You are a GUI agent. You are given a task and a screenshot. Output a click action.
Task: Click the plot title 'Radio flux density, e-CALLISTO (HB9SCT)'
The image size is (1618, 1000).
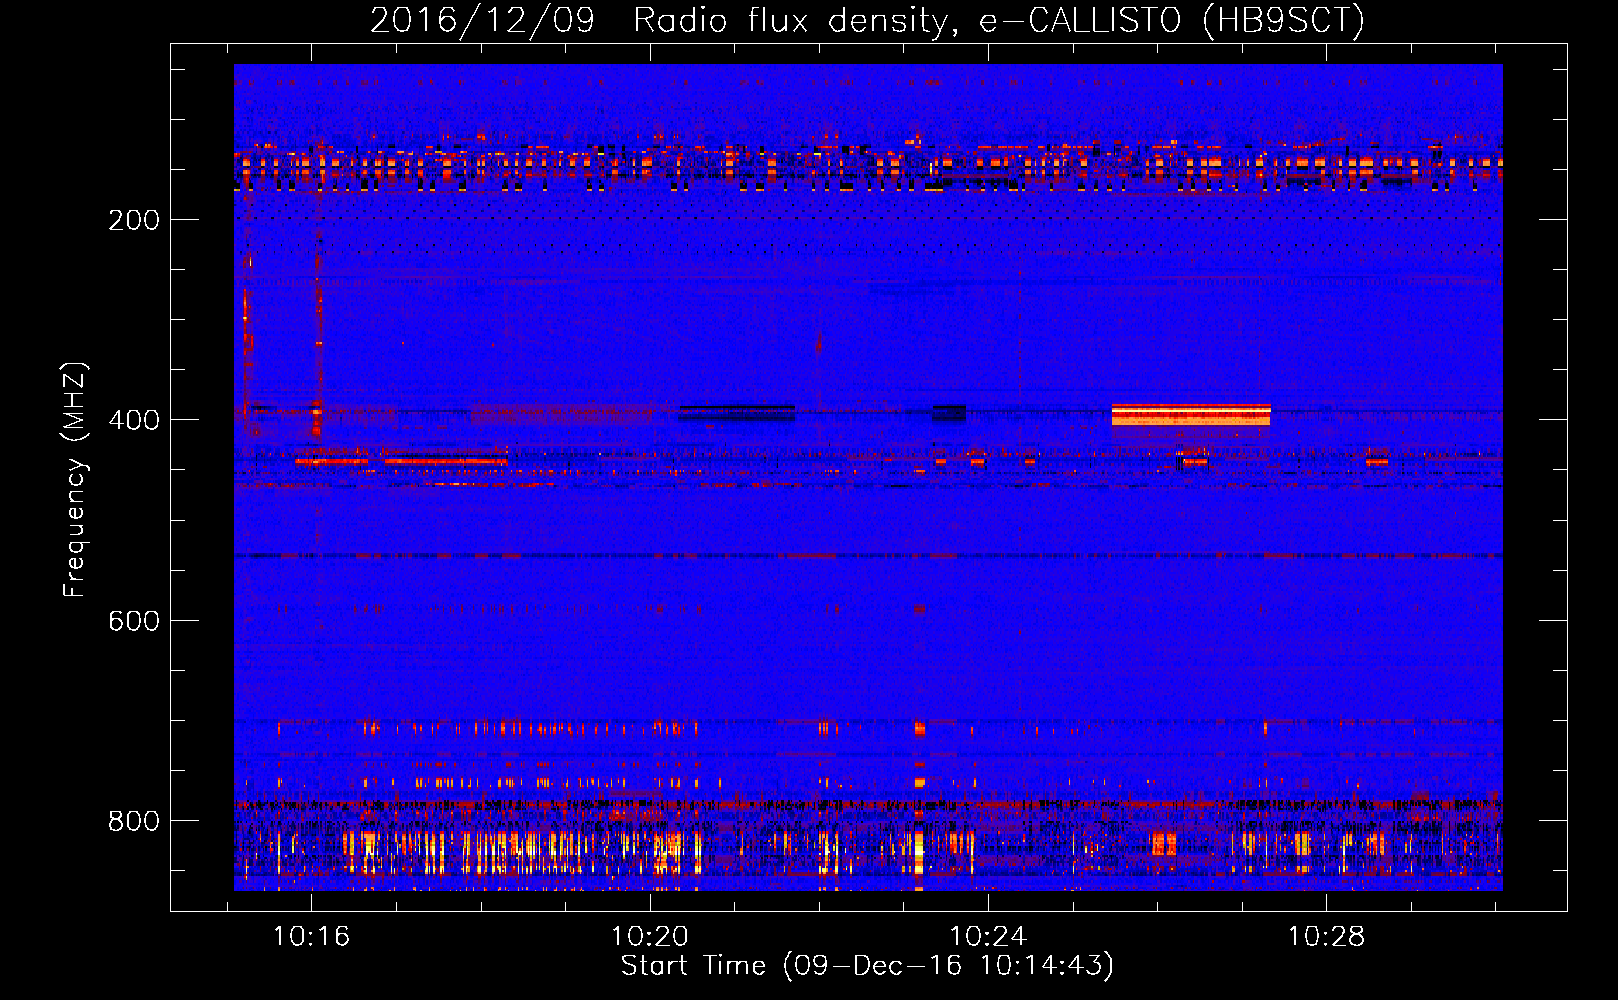(999, 20)
